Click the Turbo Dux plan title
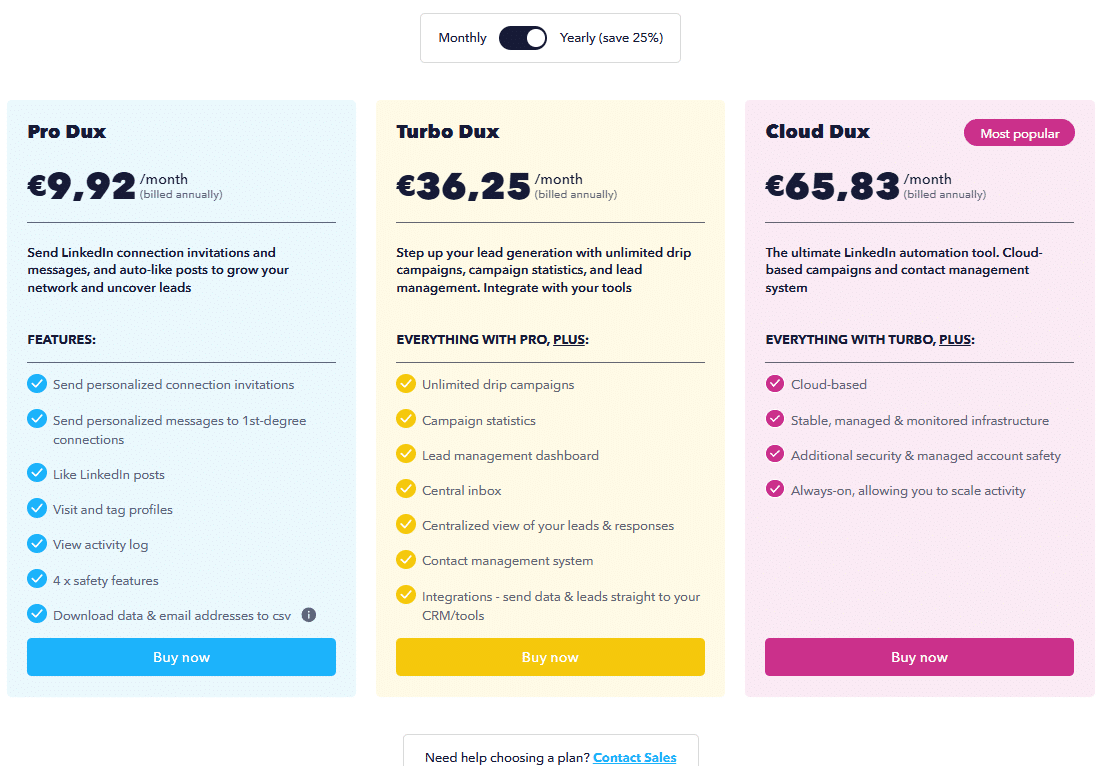This screenshot has height=766, width=1104. [x=448, y=131]
